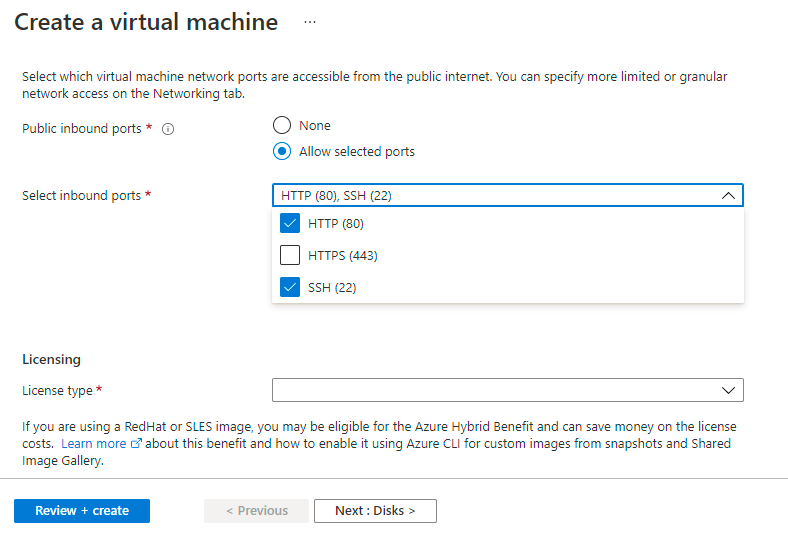Select None for public inbound ports
Viewport: 788px width, 544px height.
click(282, 125)
